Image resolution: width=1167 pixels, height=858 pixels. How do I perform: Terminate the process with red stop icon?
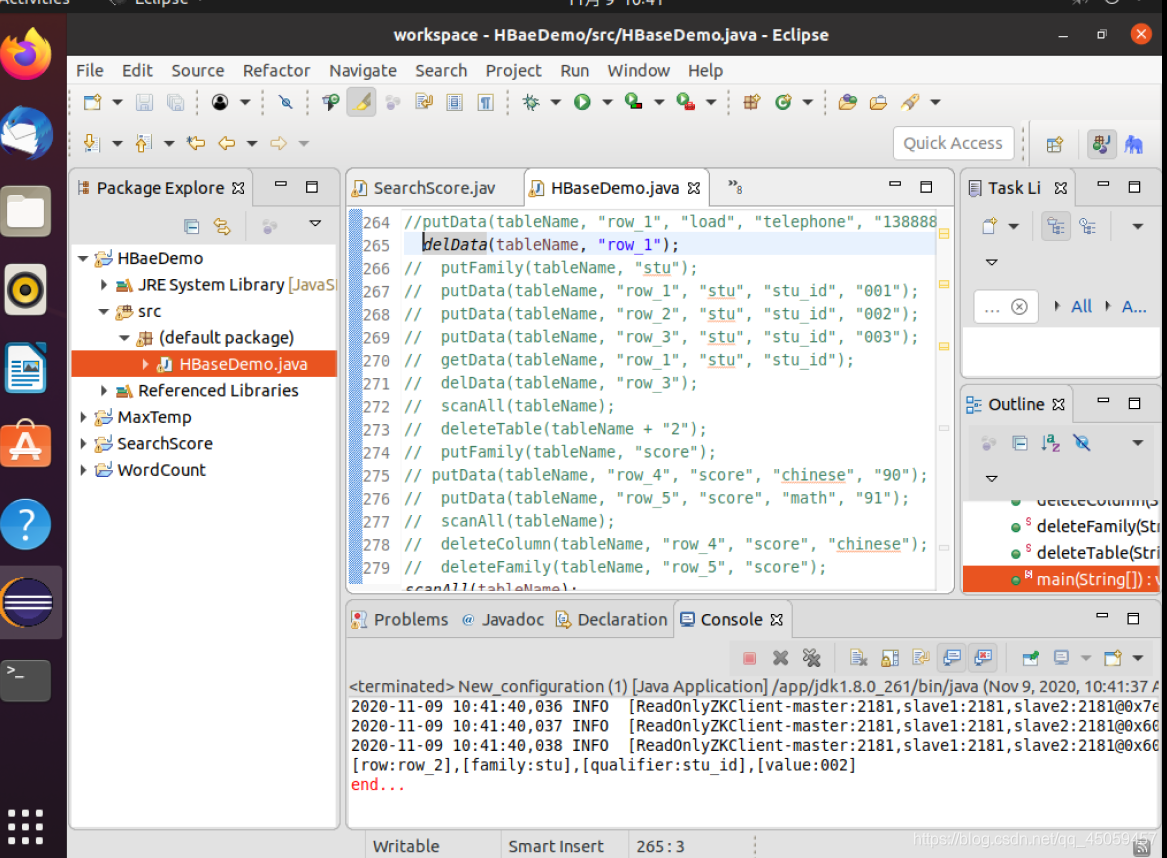click(749, 658)
